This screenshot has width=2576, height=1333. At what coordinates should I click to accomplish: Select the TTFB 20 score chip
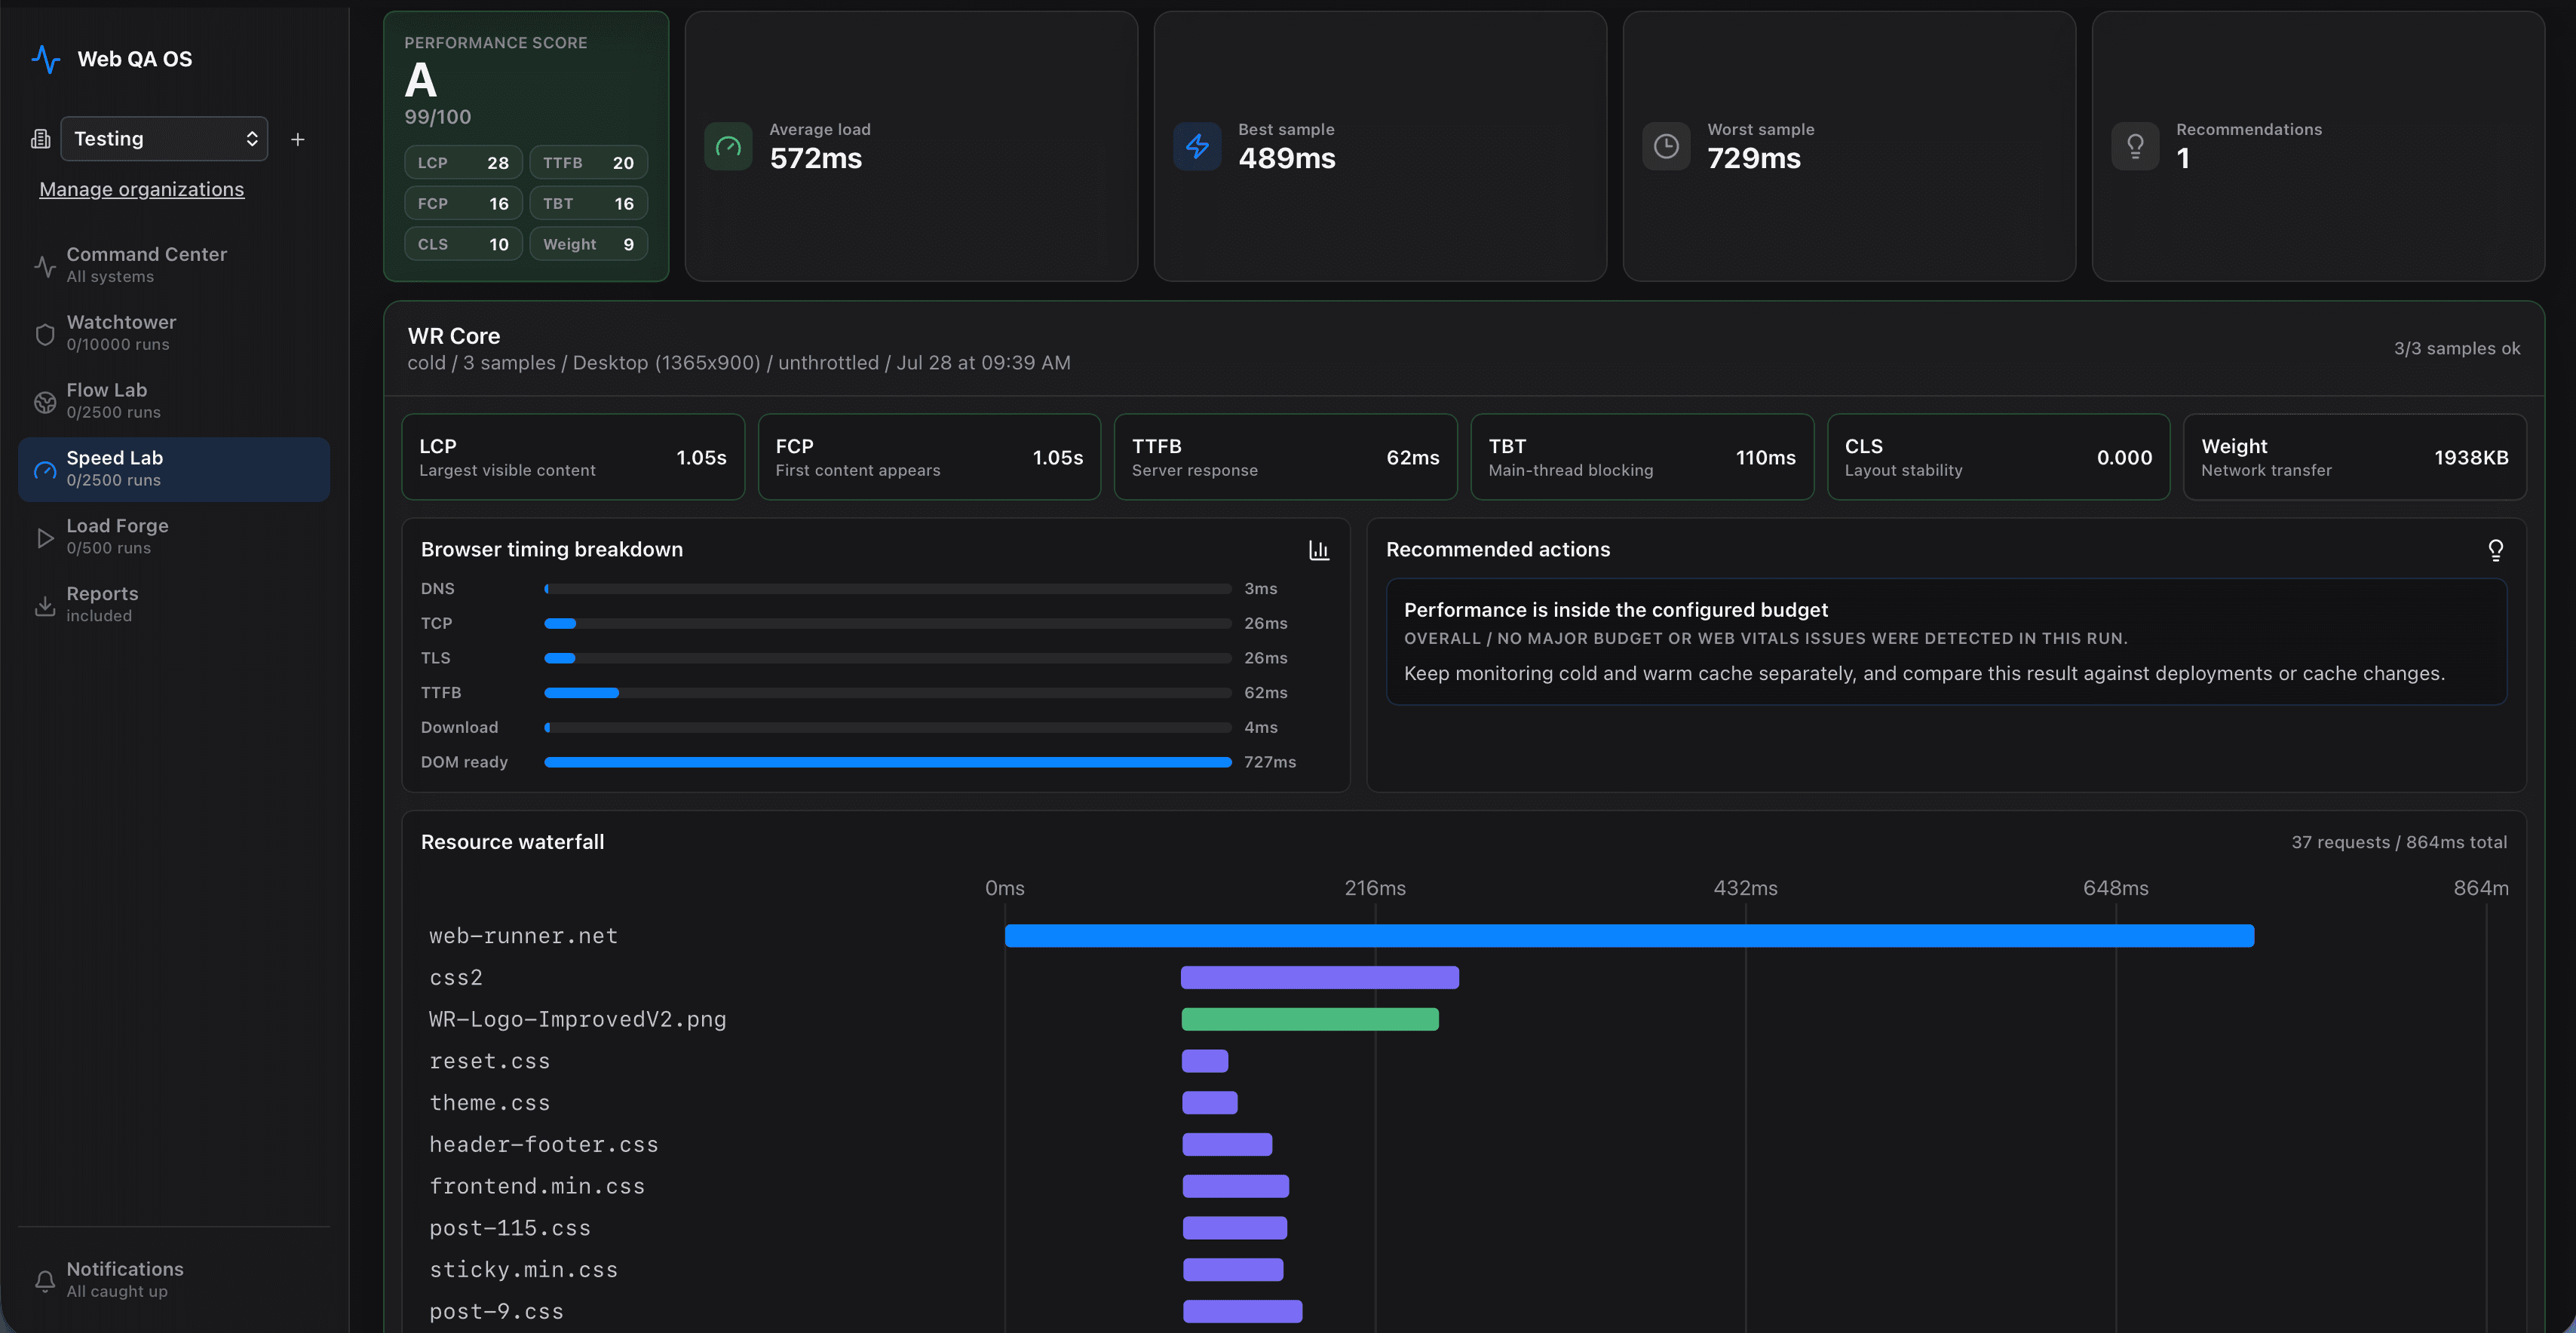tap(588, 162)
